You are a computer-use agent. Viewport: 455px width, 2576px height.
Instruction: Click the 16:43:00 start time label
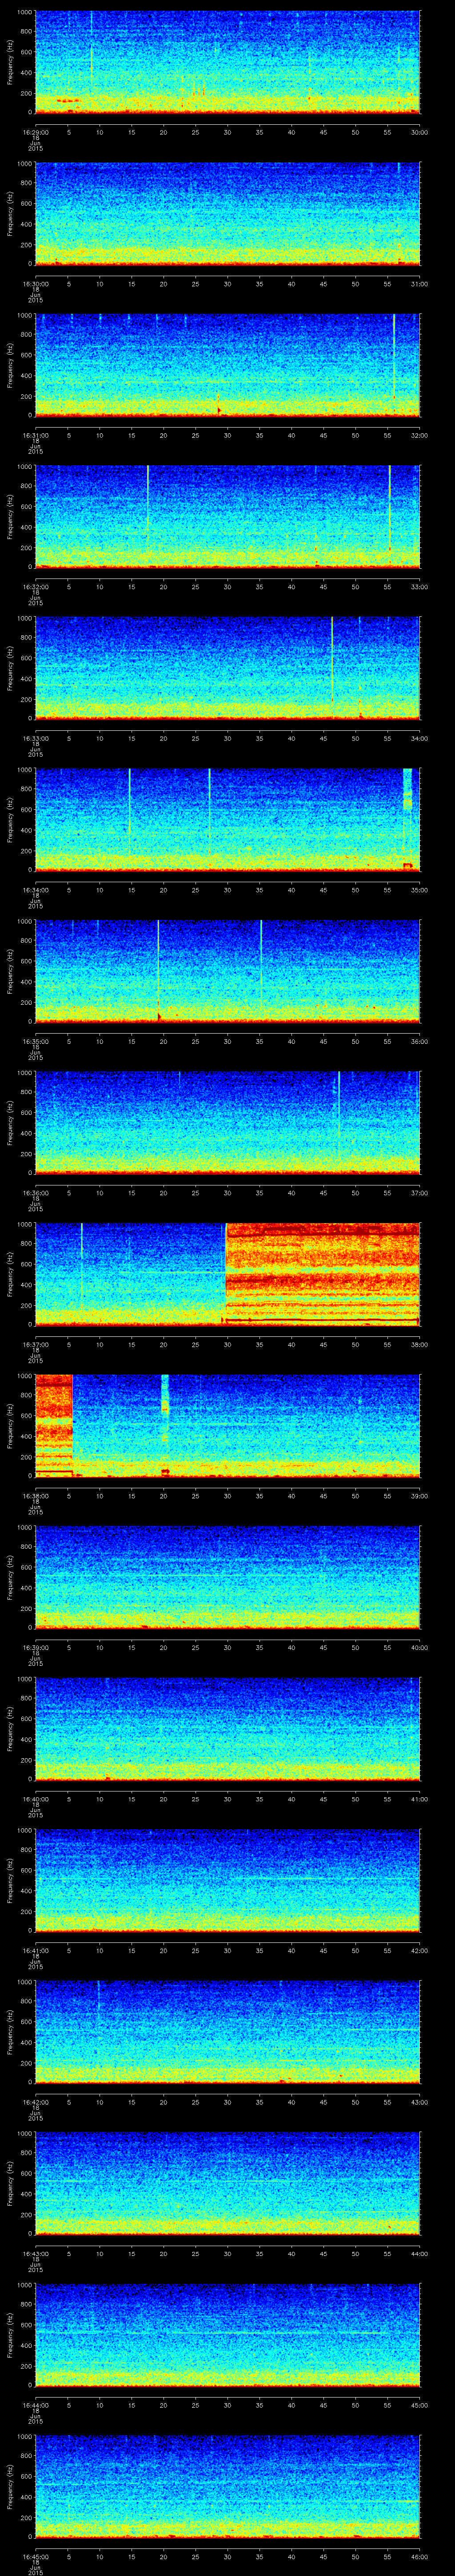pyautogui.click(x=35, y=2254)
